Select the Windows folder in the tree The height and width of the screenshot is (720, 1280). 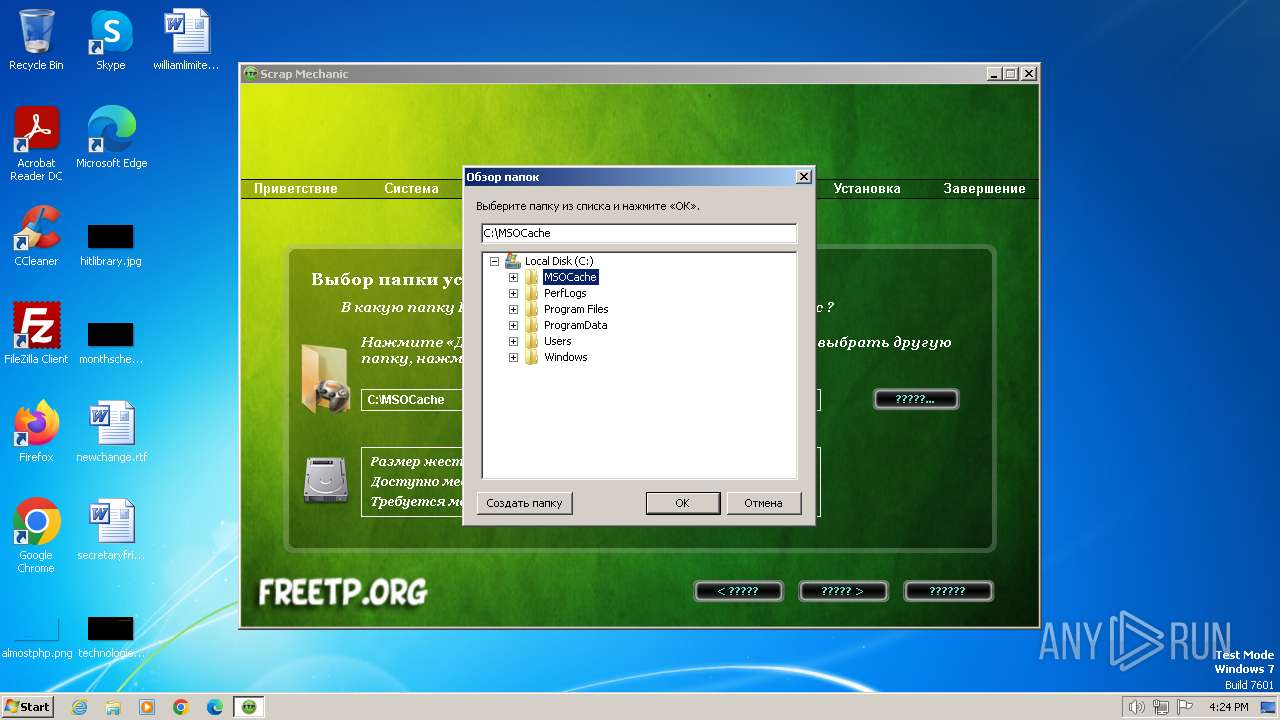pos(565,357)
